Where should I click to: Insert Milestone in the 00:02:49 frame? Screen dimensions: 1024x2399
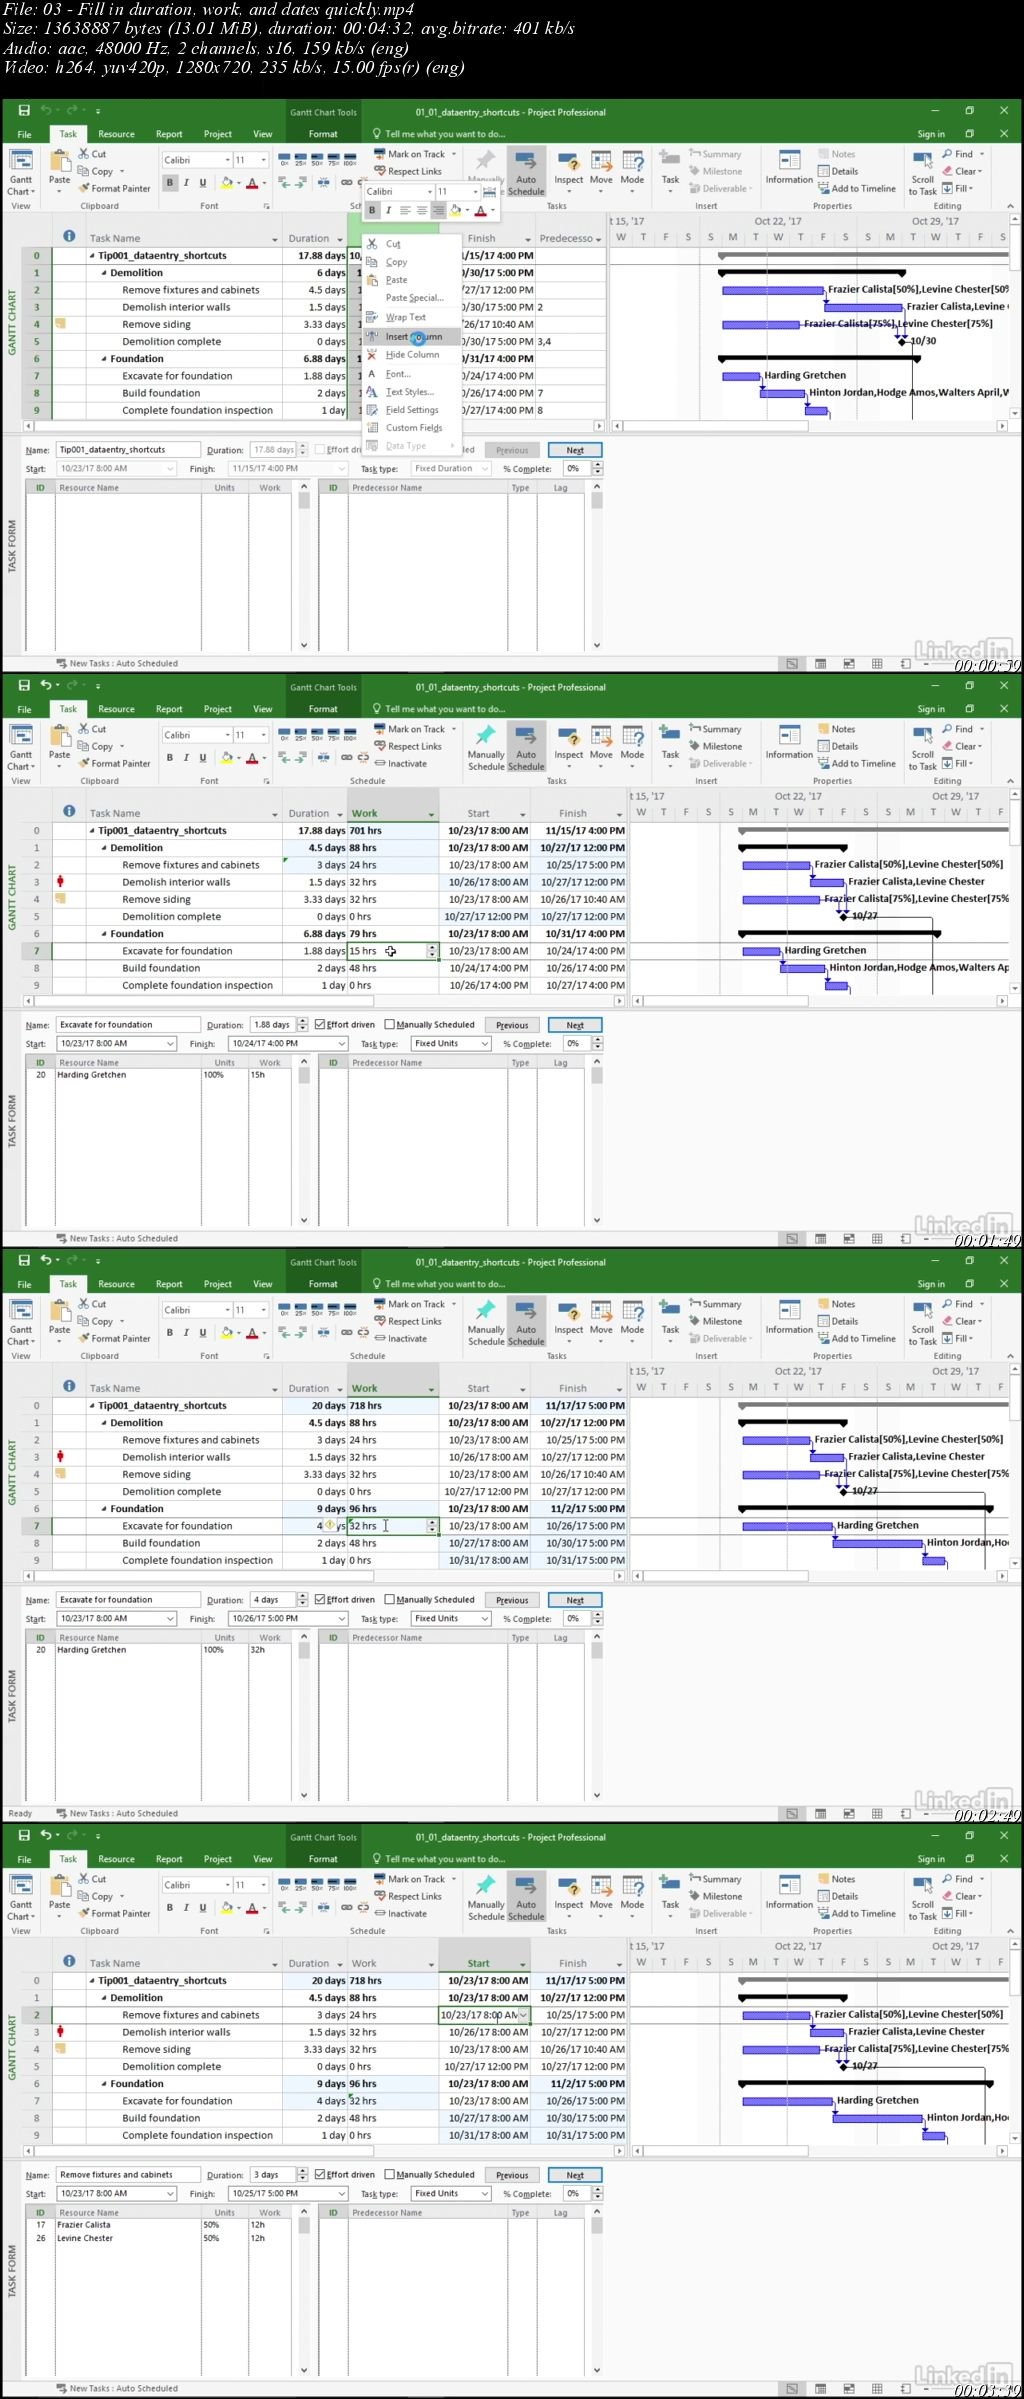[715, 1321]
